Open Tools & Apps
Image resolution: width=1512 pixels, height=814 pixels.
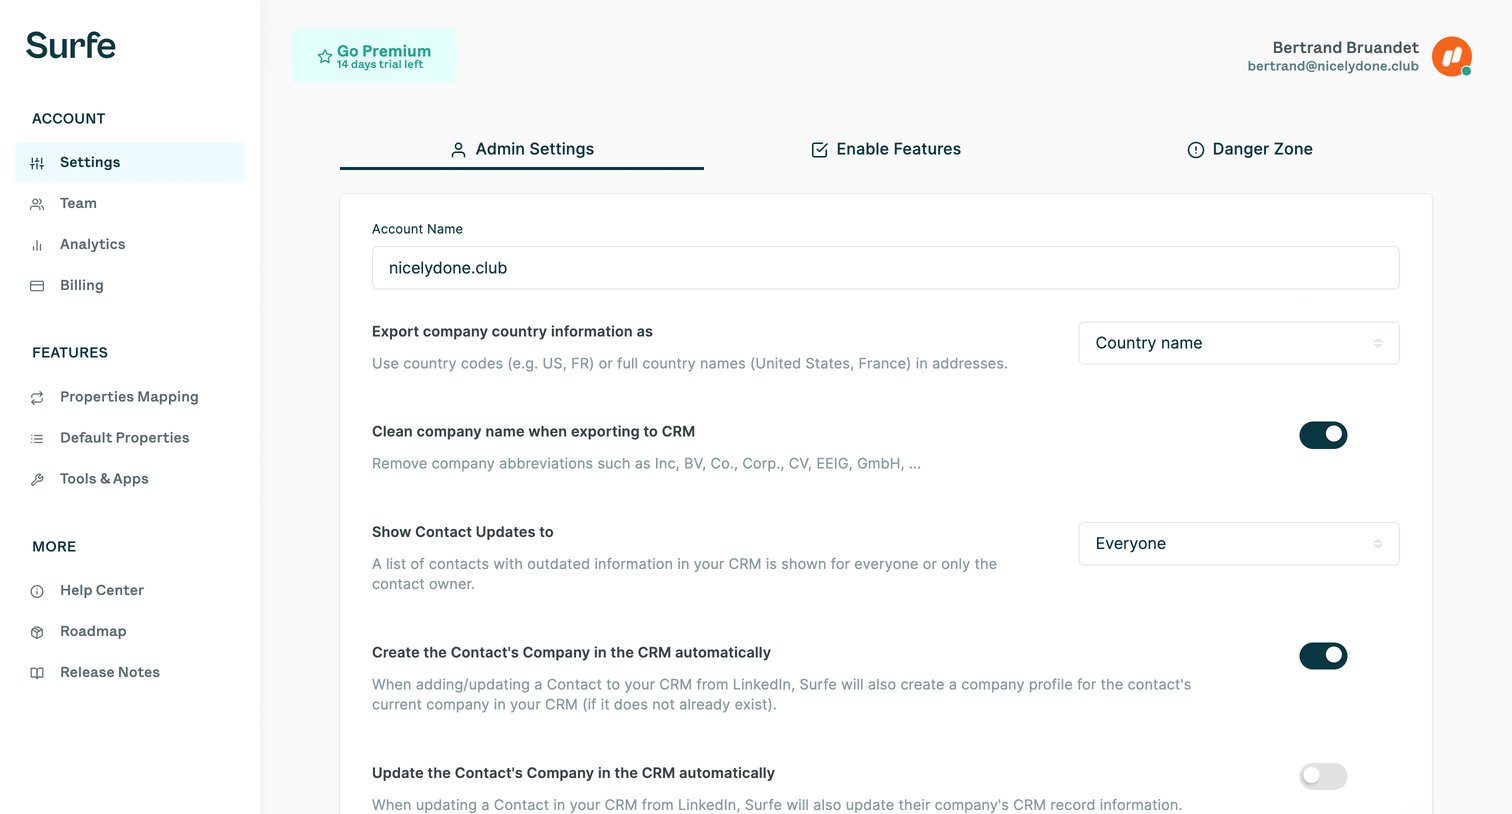tap(130, 479)
